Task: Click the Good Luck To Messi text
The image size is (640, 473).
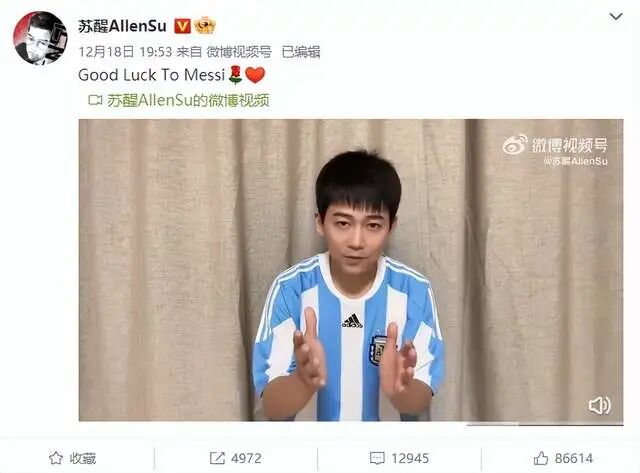Action: (x=151, y=75)
